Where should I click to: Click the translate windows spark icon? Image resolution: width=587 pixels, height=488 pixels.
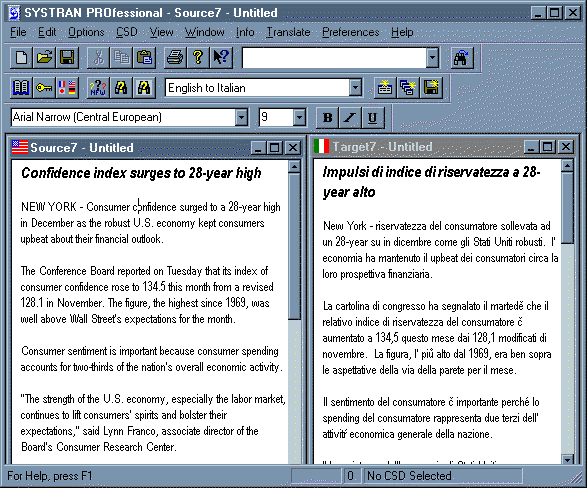pos(408,88)
